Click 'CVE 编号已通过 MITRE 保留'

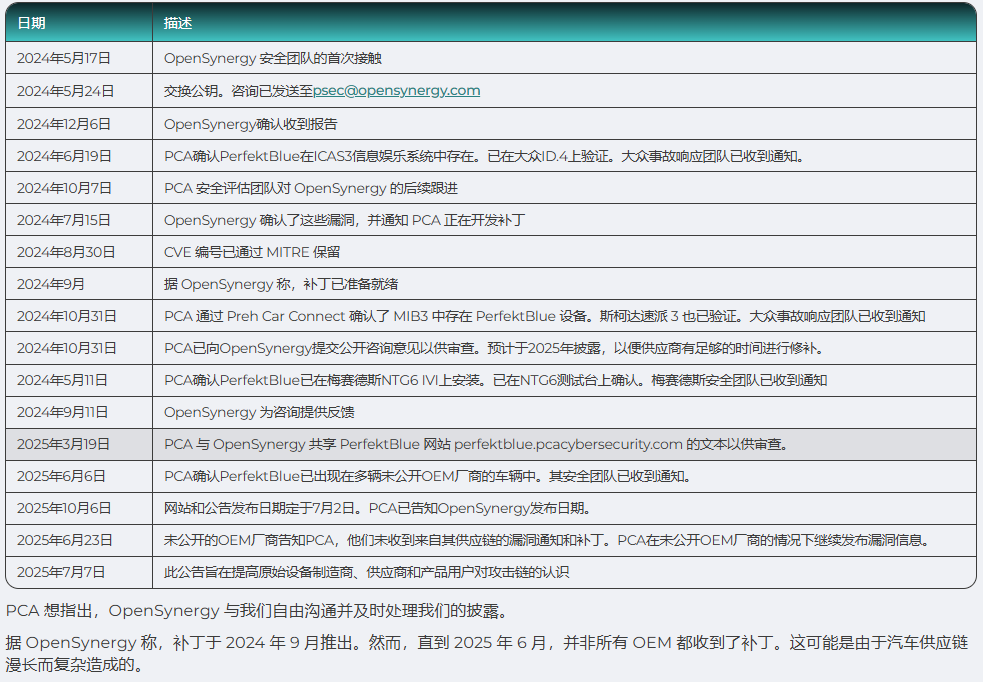pyautogui.click(x=252, y=252)
